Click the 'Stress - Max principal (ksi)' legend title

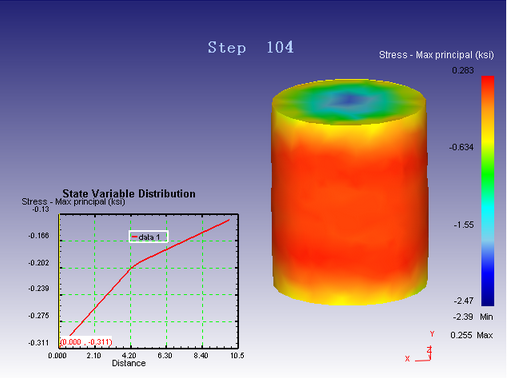436,55
